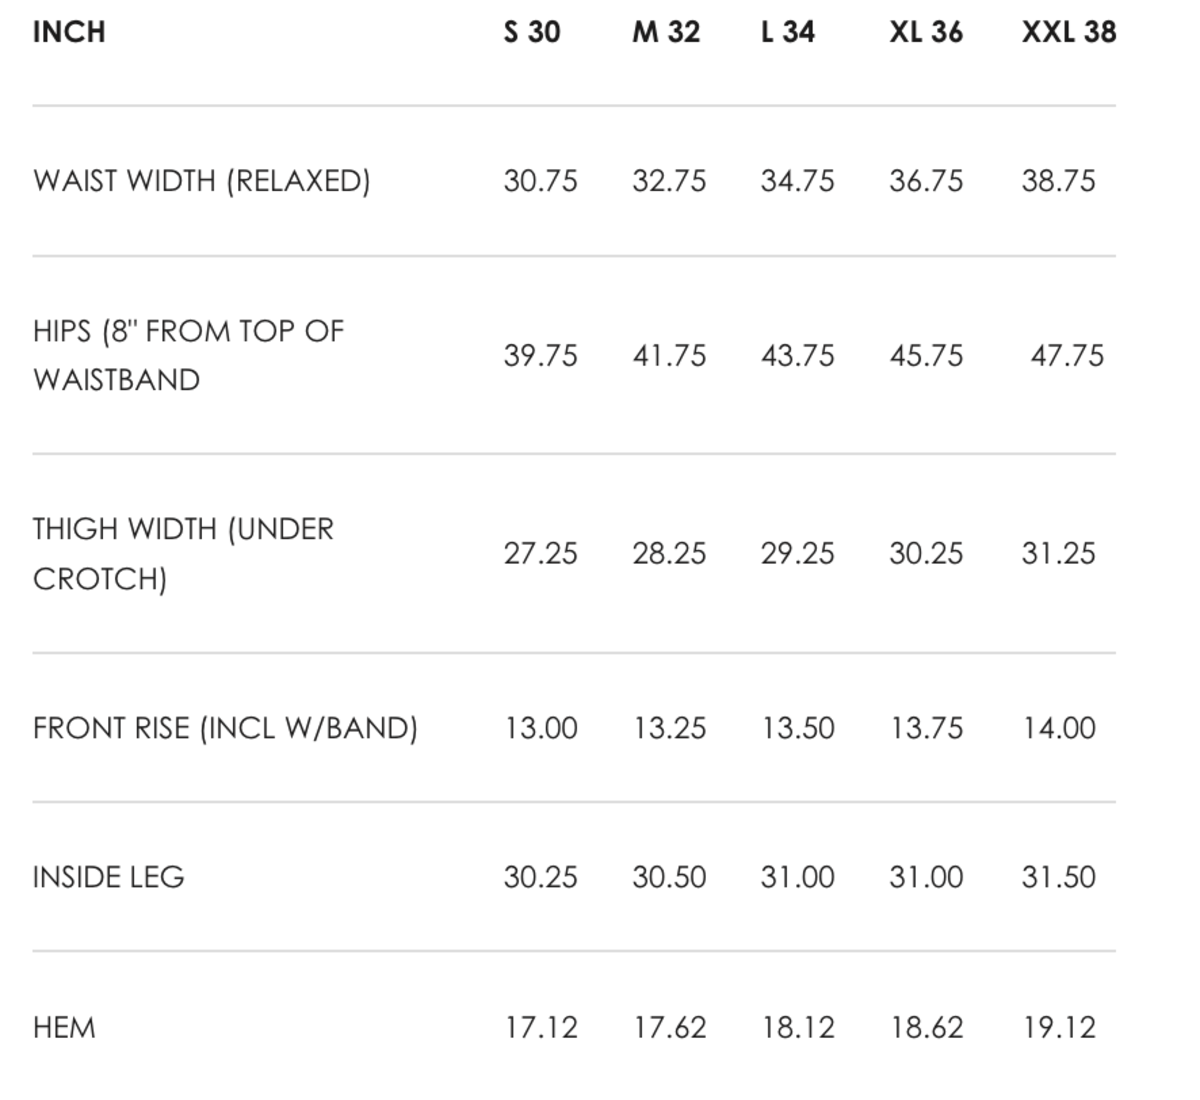Viewport: 1200px width, 1100px height.
Task: Select waist width value 36.75
Action: tap(926, 181)
